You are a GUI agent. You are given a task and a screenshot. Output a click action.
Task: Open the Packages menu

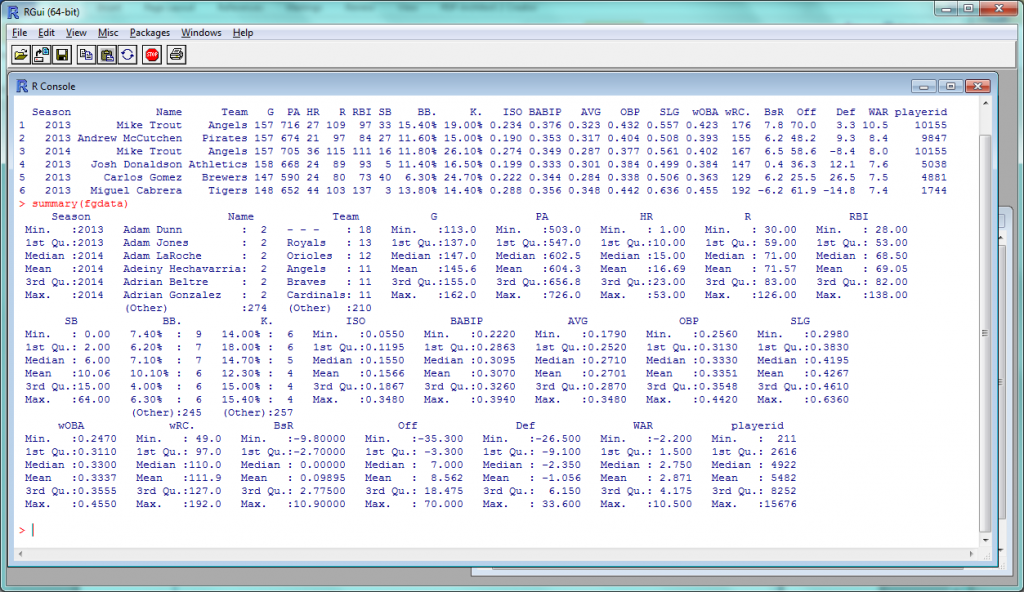[150, 32]
